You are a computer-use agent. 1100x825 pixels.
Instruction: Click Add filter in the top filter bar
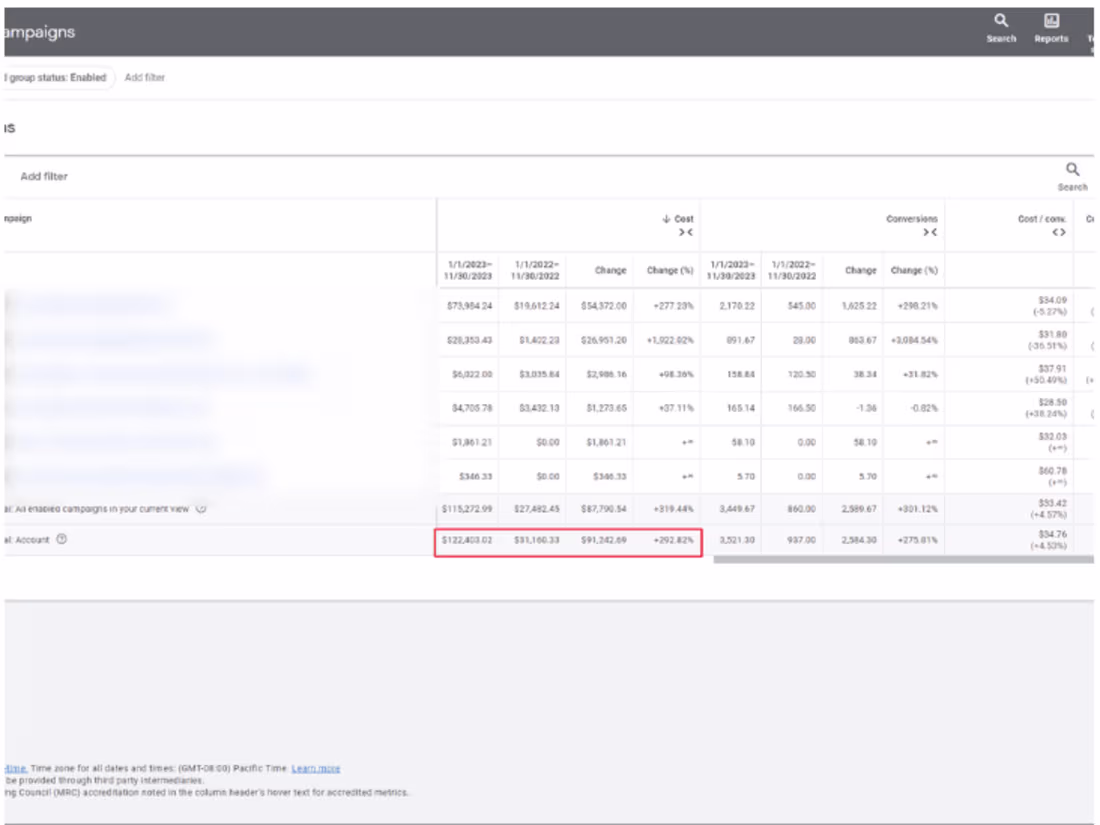[146, 77]
